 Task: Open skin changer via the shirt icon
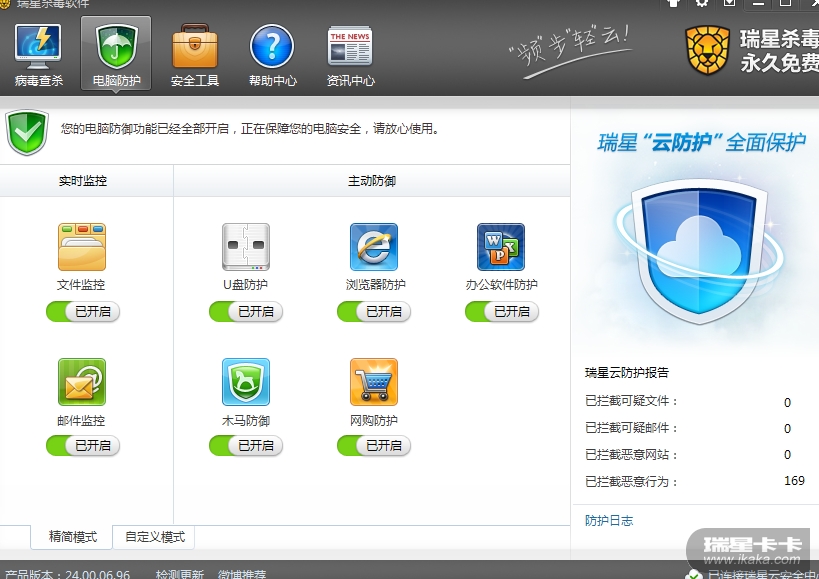point(674,3)
